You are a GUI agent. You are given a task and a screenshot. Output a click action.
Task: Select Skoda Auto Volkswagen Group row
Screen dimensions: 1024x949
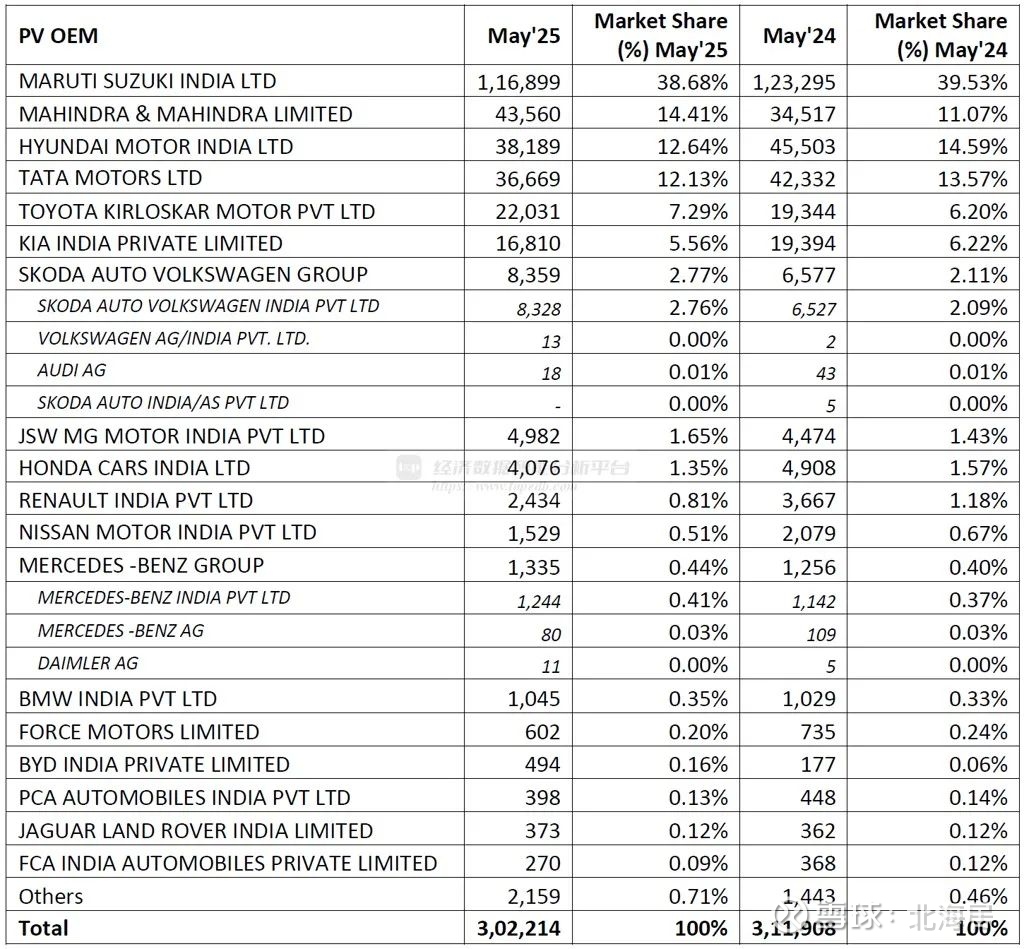point(193,275)
